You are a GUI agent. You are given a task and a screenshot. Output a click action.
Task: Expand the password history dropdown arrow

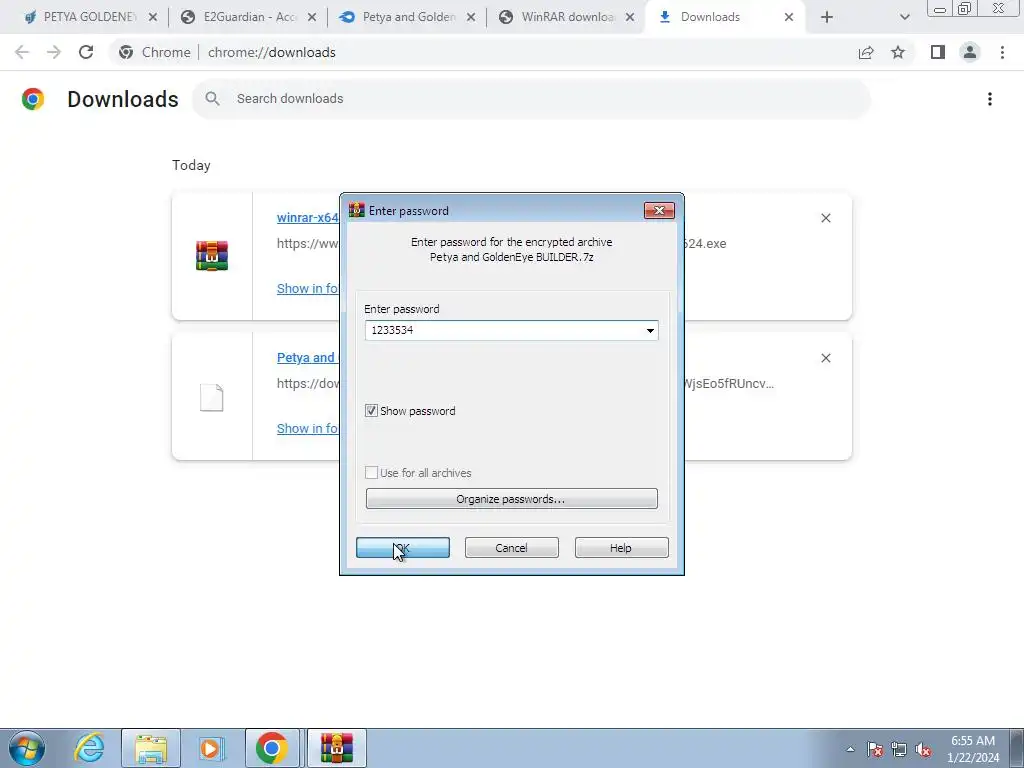(650, 330)
